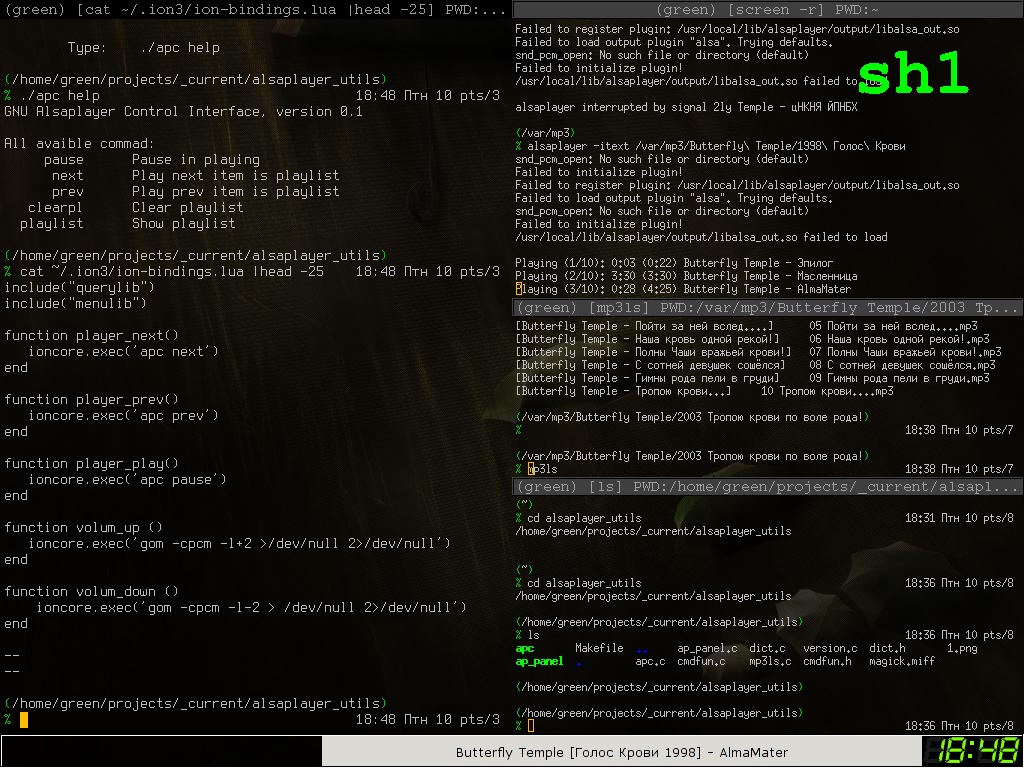
Task: Click the 'gom -cpcm -l-2' exec line
Action: point(251,607)
